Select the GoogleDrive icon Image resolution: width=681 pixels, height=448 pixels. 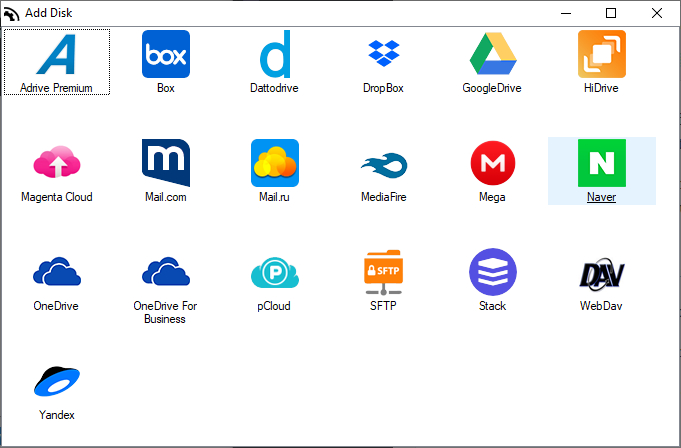[x=492, y=55]
